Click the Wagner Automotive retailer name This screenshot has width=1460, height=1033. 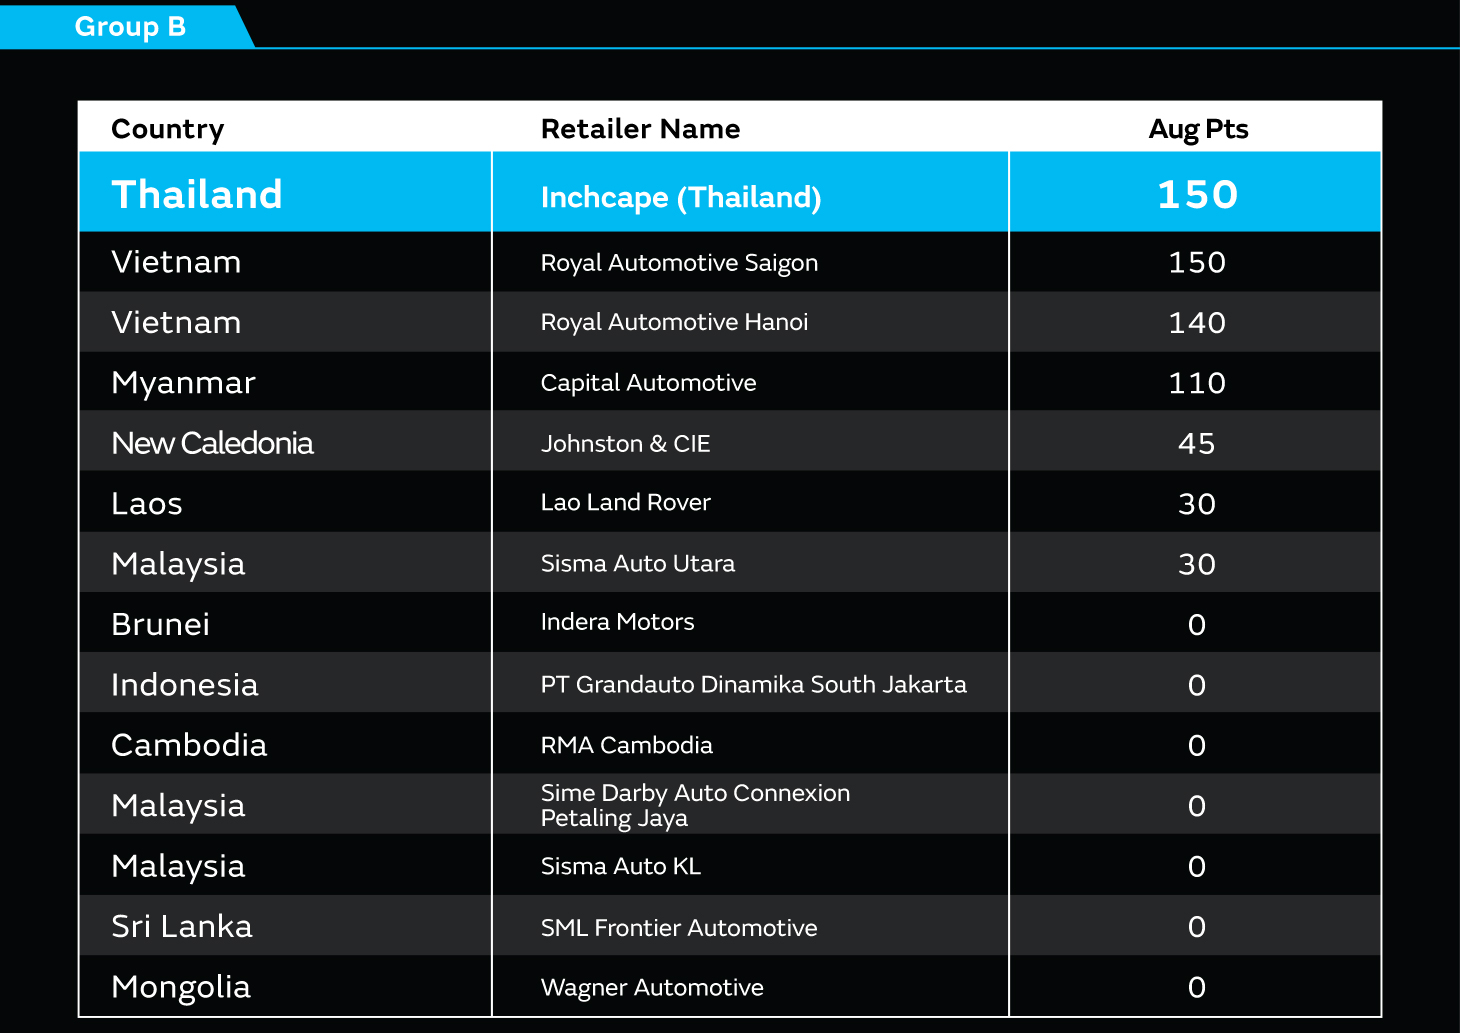point(651,987)
